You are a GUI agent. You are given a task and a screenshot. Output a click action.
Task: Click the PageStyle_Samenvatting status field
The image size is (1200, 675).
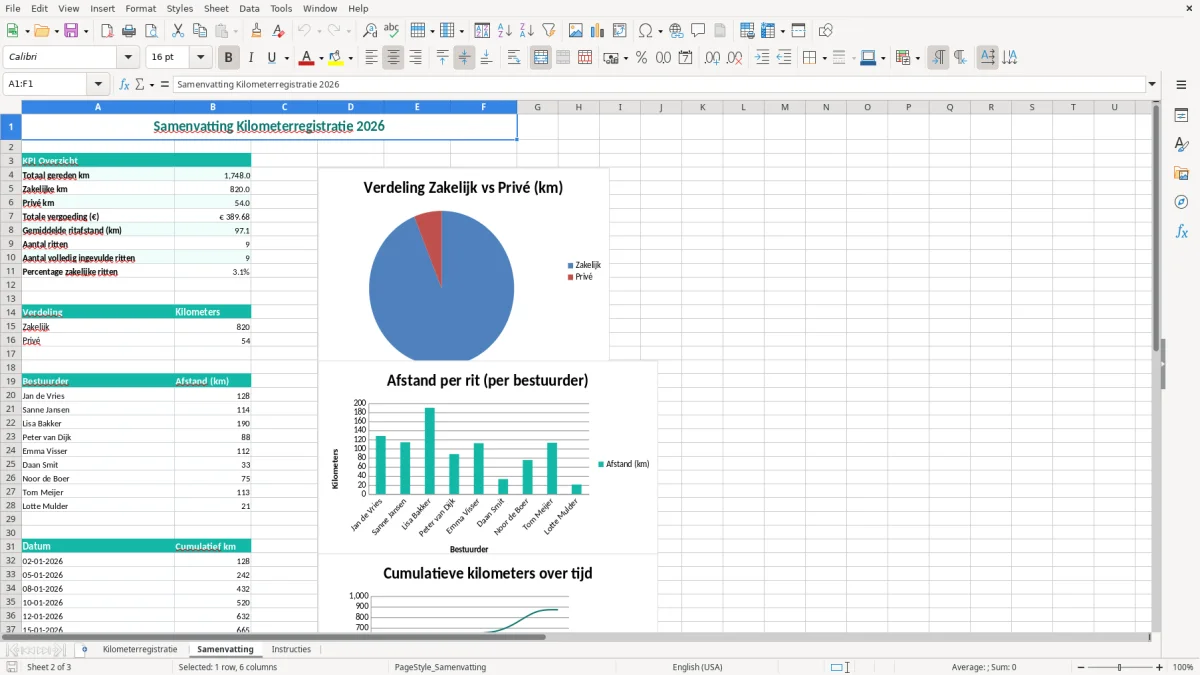coord(440,667)
